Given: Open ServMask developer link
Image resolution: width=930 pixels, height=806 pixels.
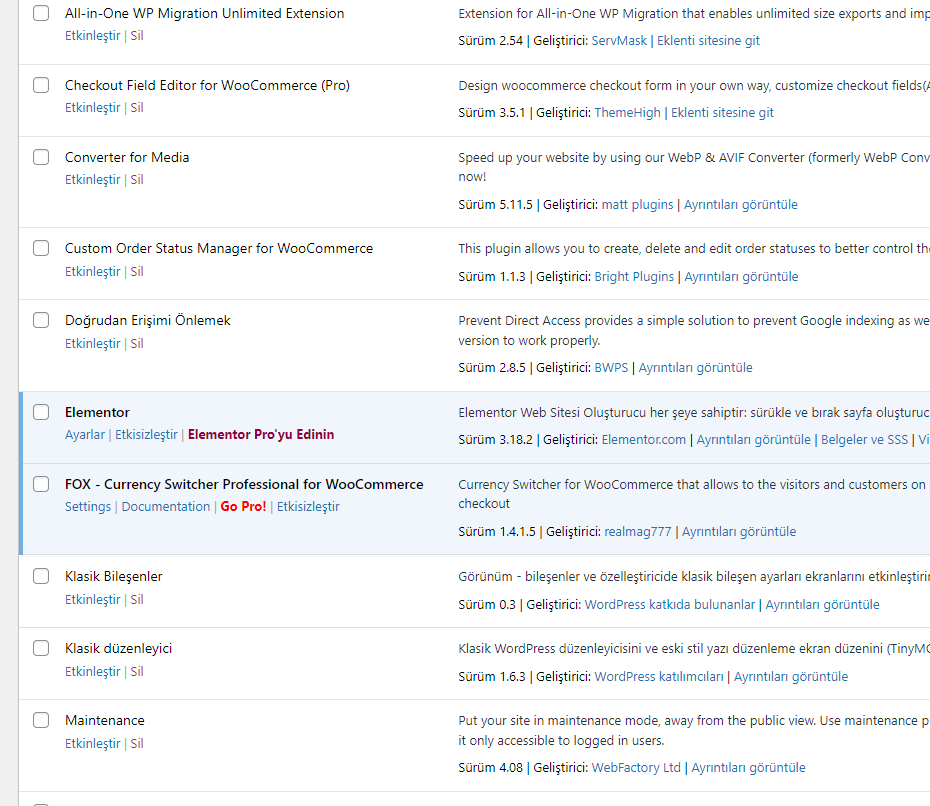Looking at the screenshot, I should click(619, 40).
